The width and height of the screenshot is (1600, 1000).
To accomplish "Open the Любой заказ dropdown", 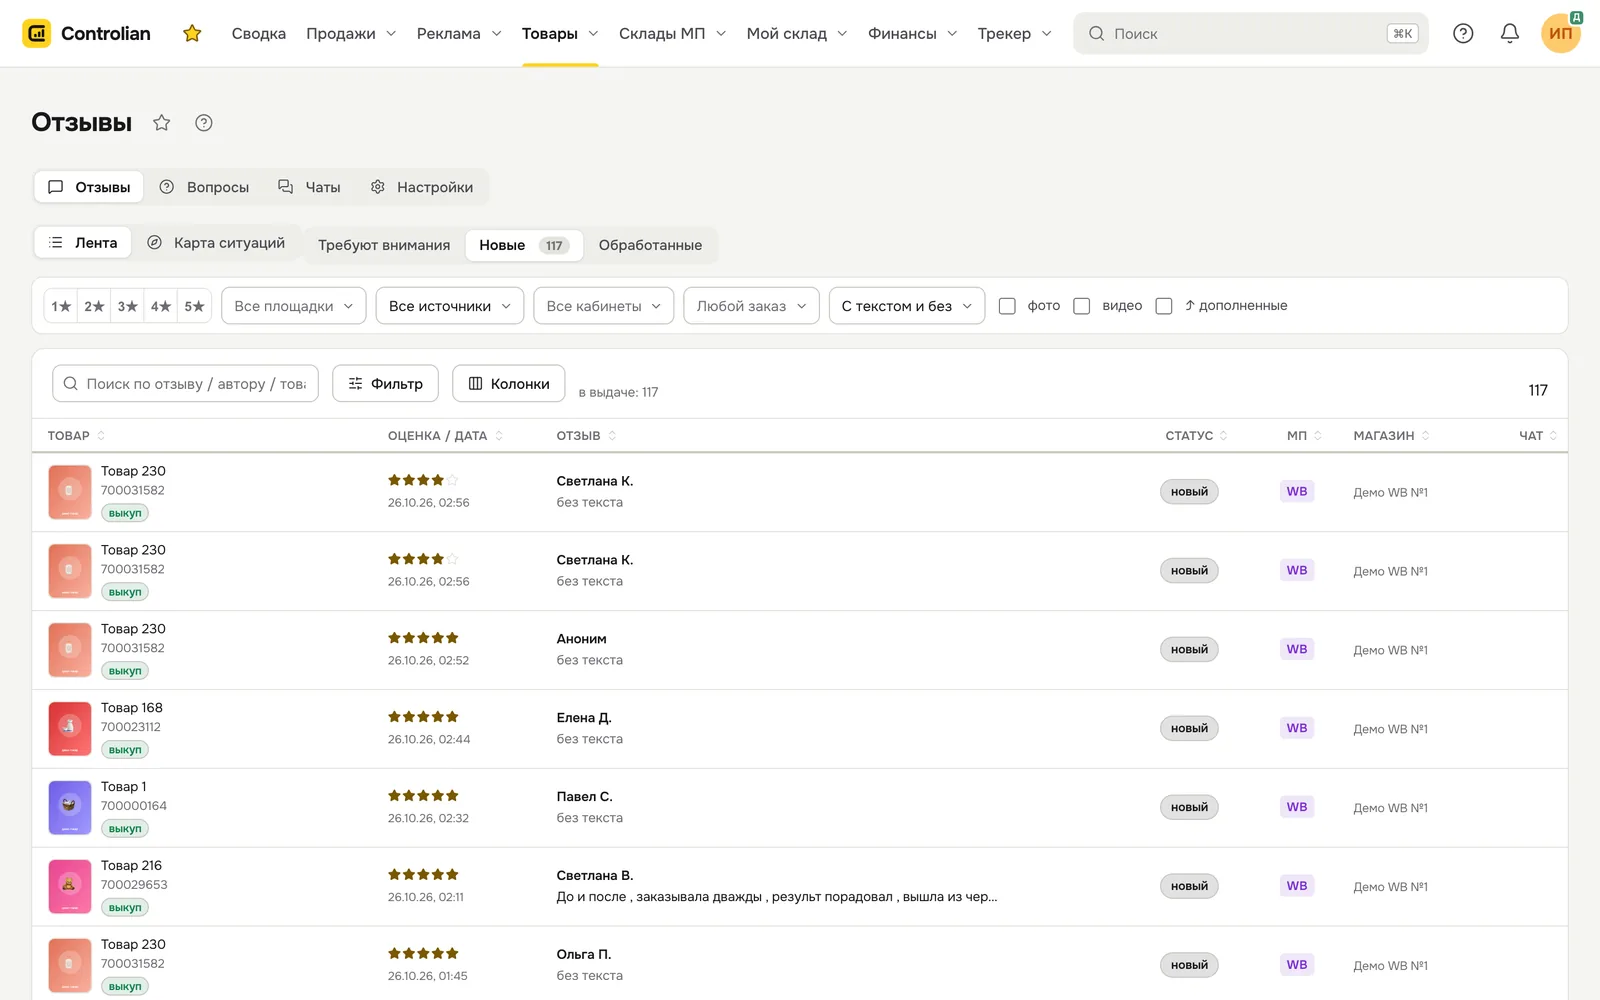I will click(x=751, y=306).
